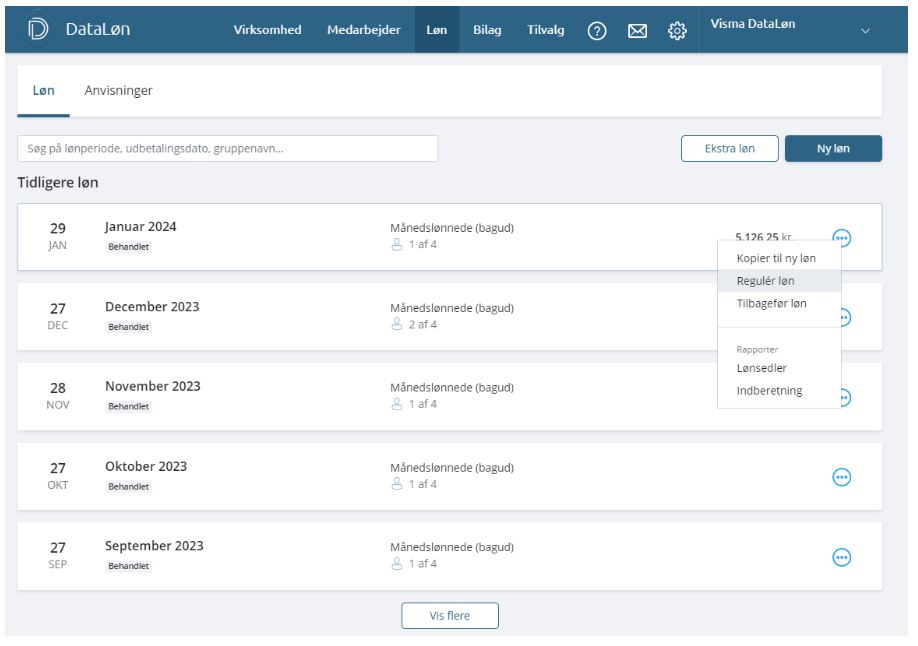Expand the Visma DataLøn account dropdown
This screenshot has height=646, width=918.
865,31
